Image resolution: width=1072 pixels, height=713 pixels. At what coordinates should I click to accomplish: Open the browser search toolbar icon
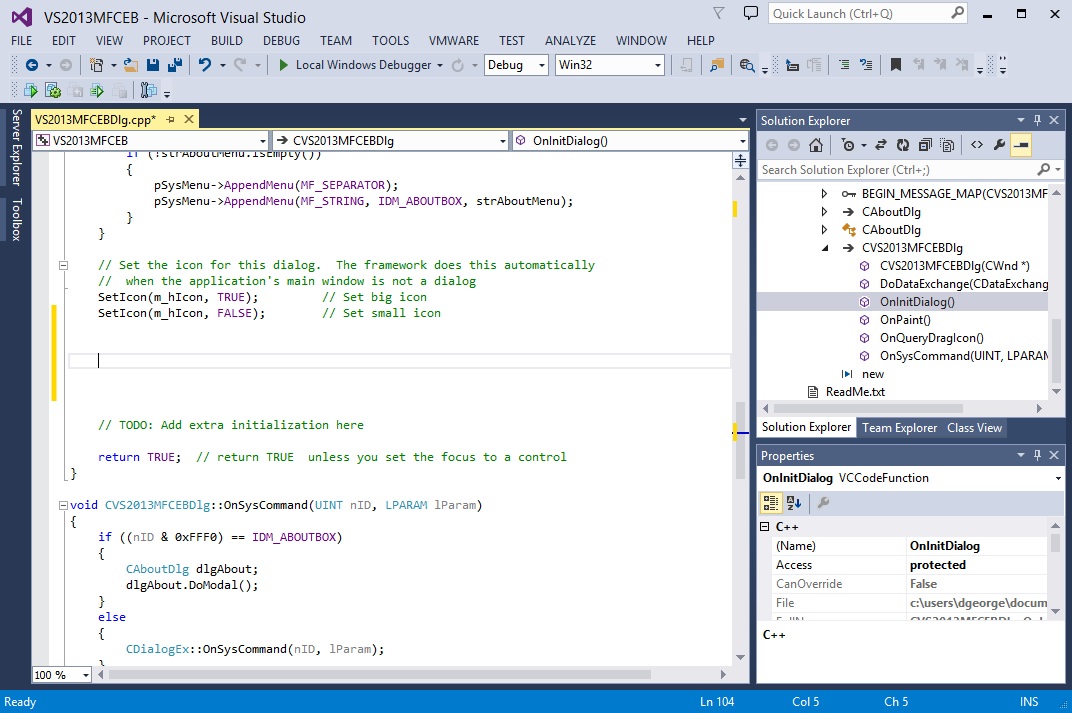(x=747, y=66)
